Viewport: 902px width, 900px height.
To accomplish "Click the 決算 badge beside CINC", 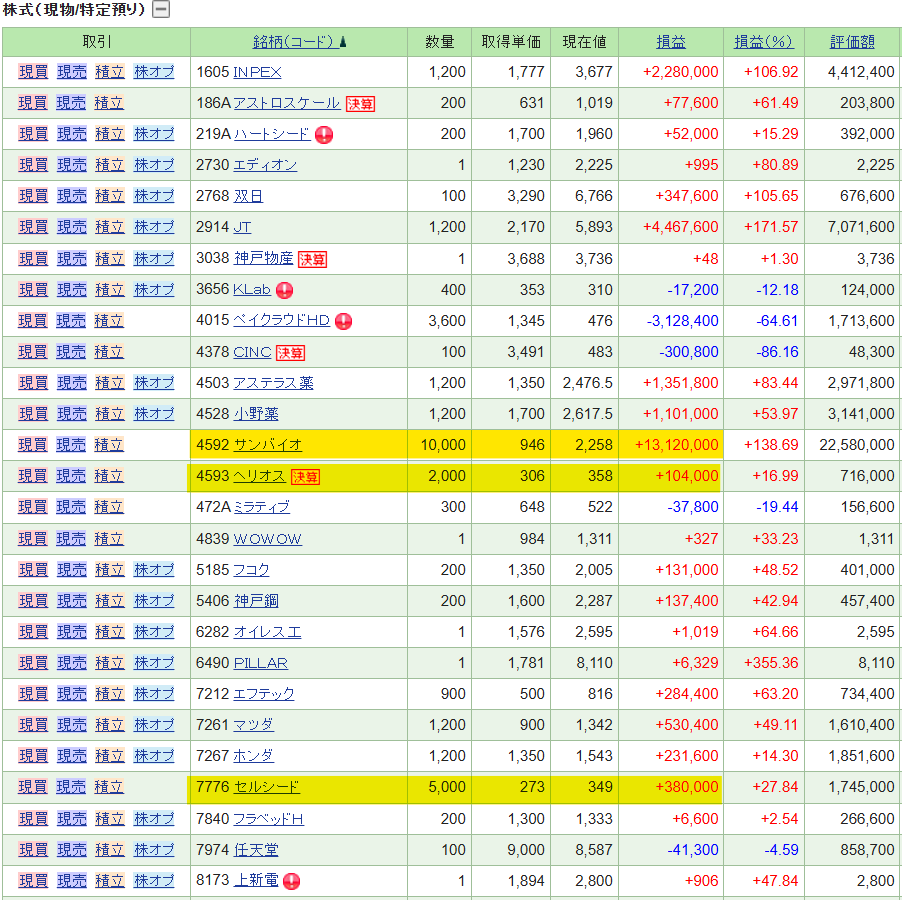I will pos(291,353).
